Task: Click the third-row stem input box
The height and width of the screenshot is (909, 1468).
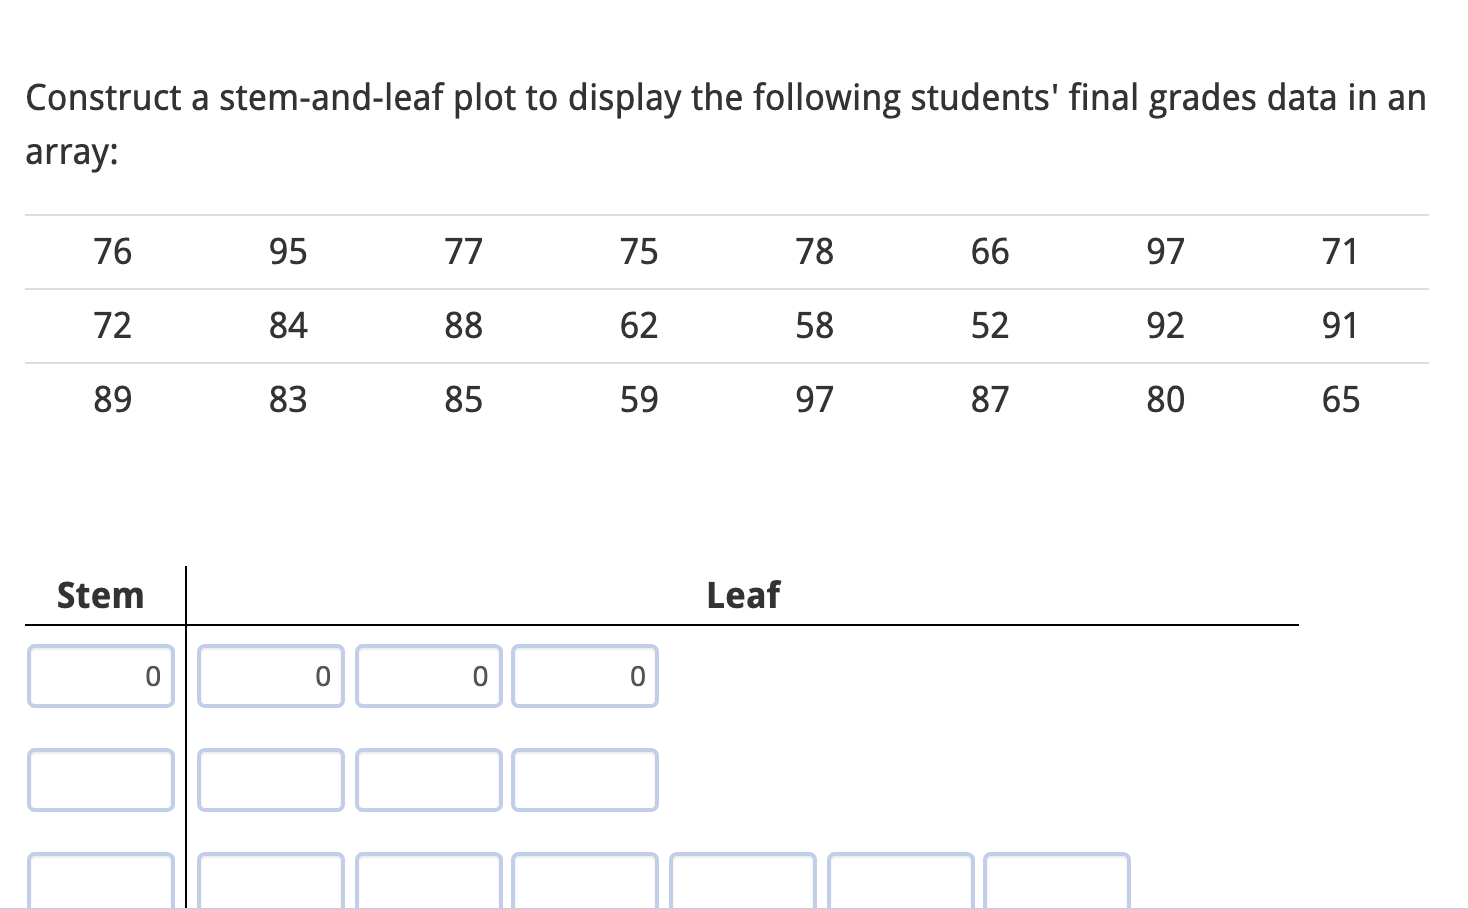Action: (x=100, y=883)
